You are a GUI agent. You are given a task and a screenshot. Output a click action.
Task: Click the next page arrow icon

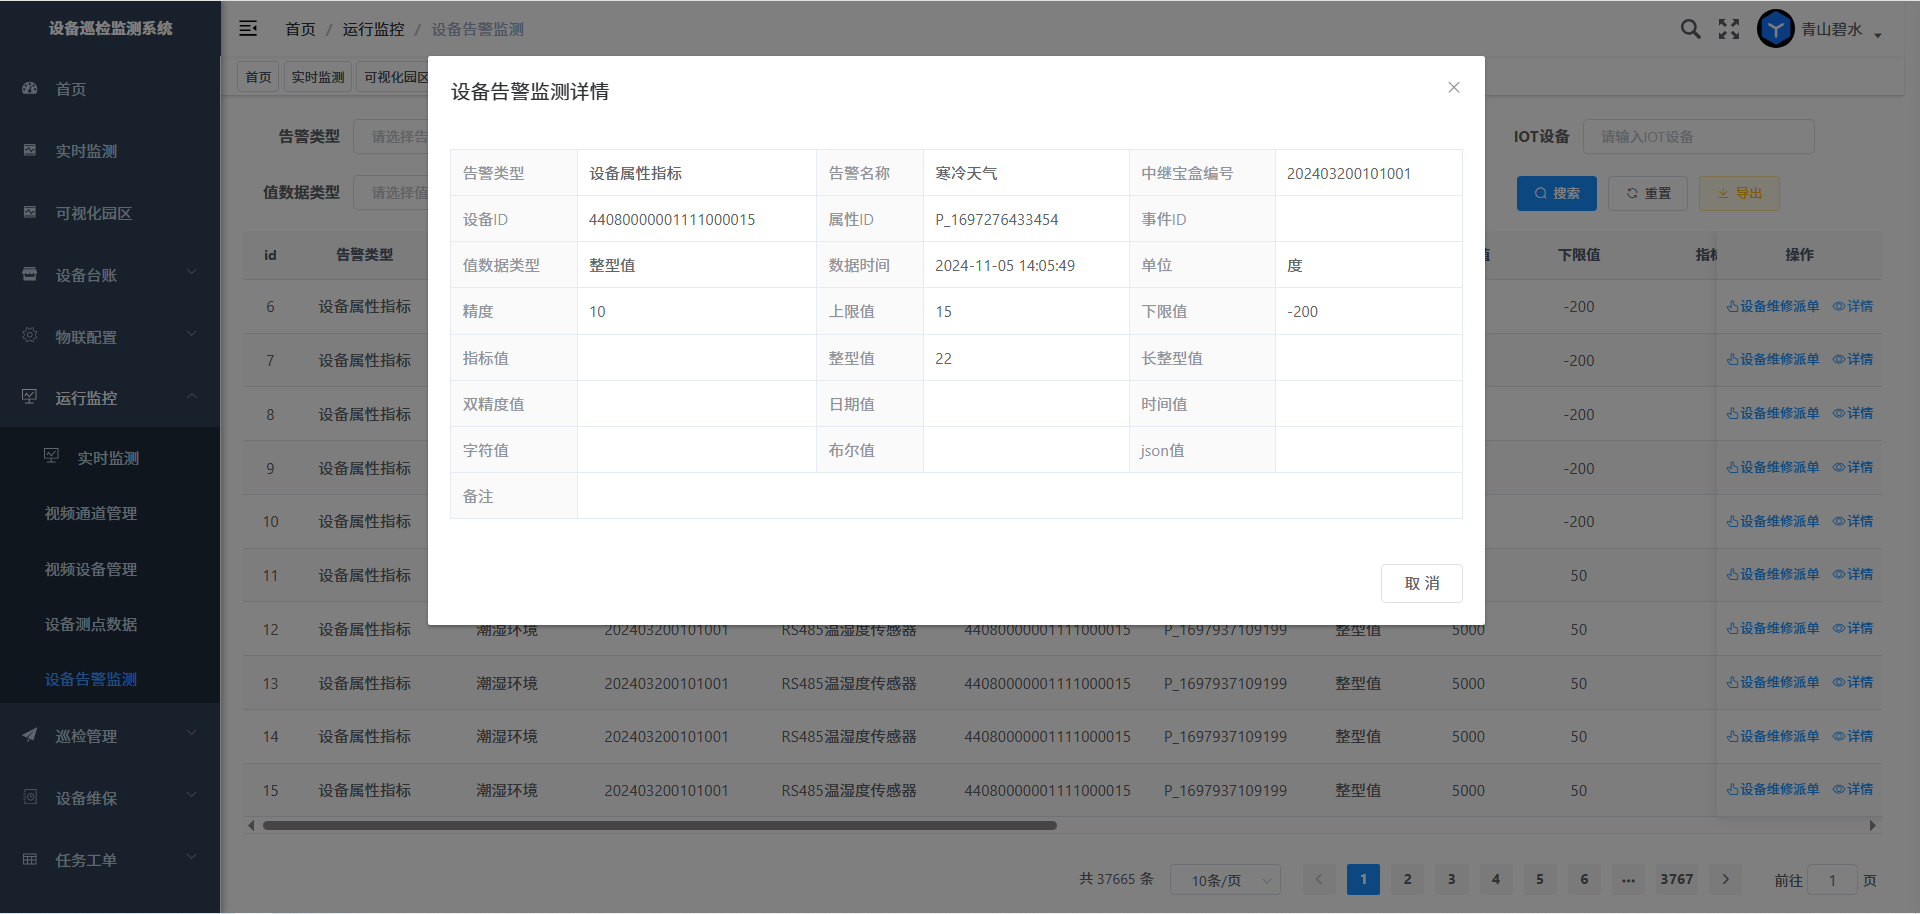[1725, 879]
